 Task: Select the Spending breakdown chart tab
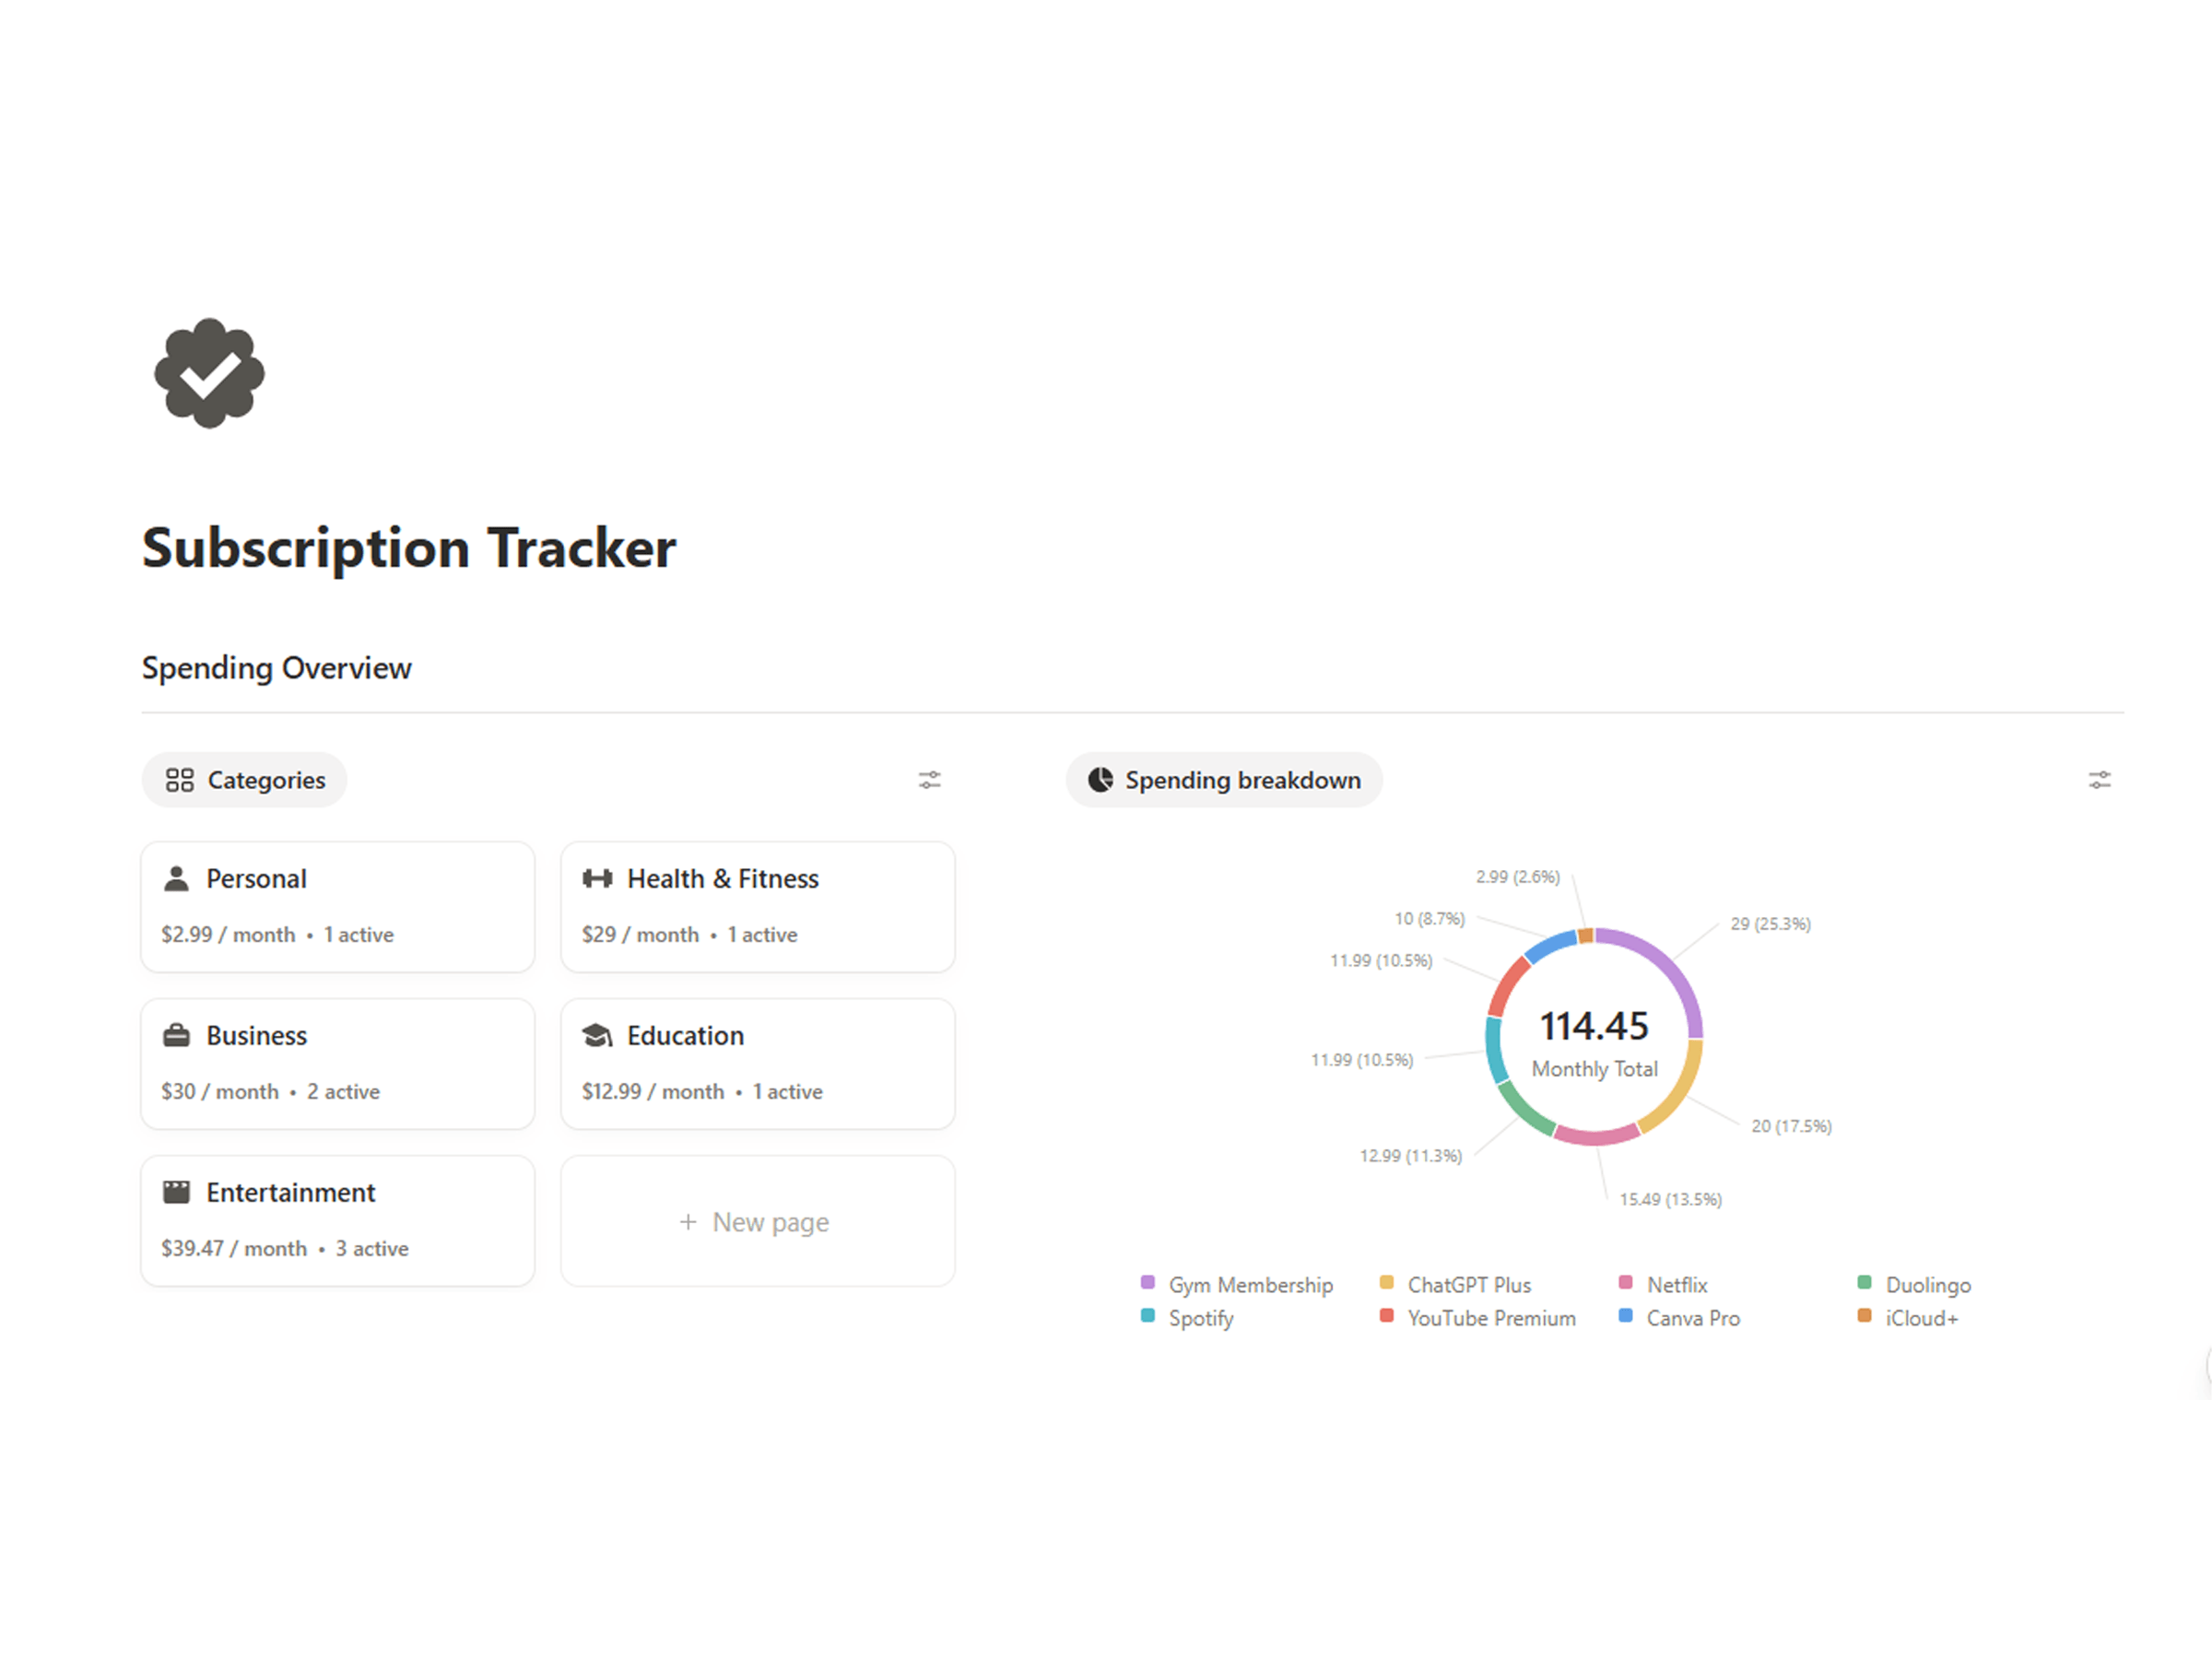coord(1224,780)
